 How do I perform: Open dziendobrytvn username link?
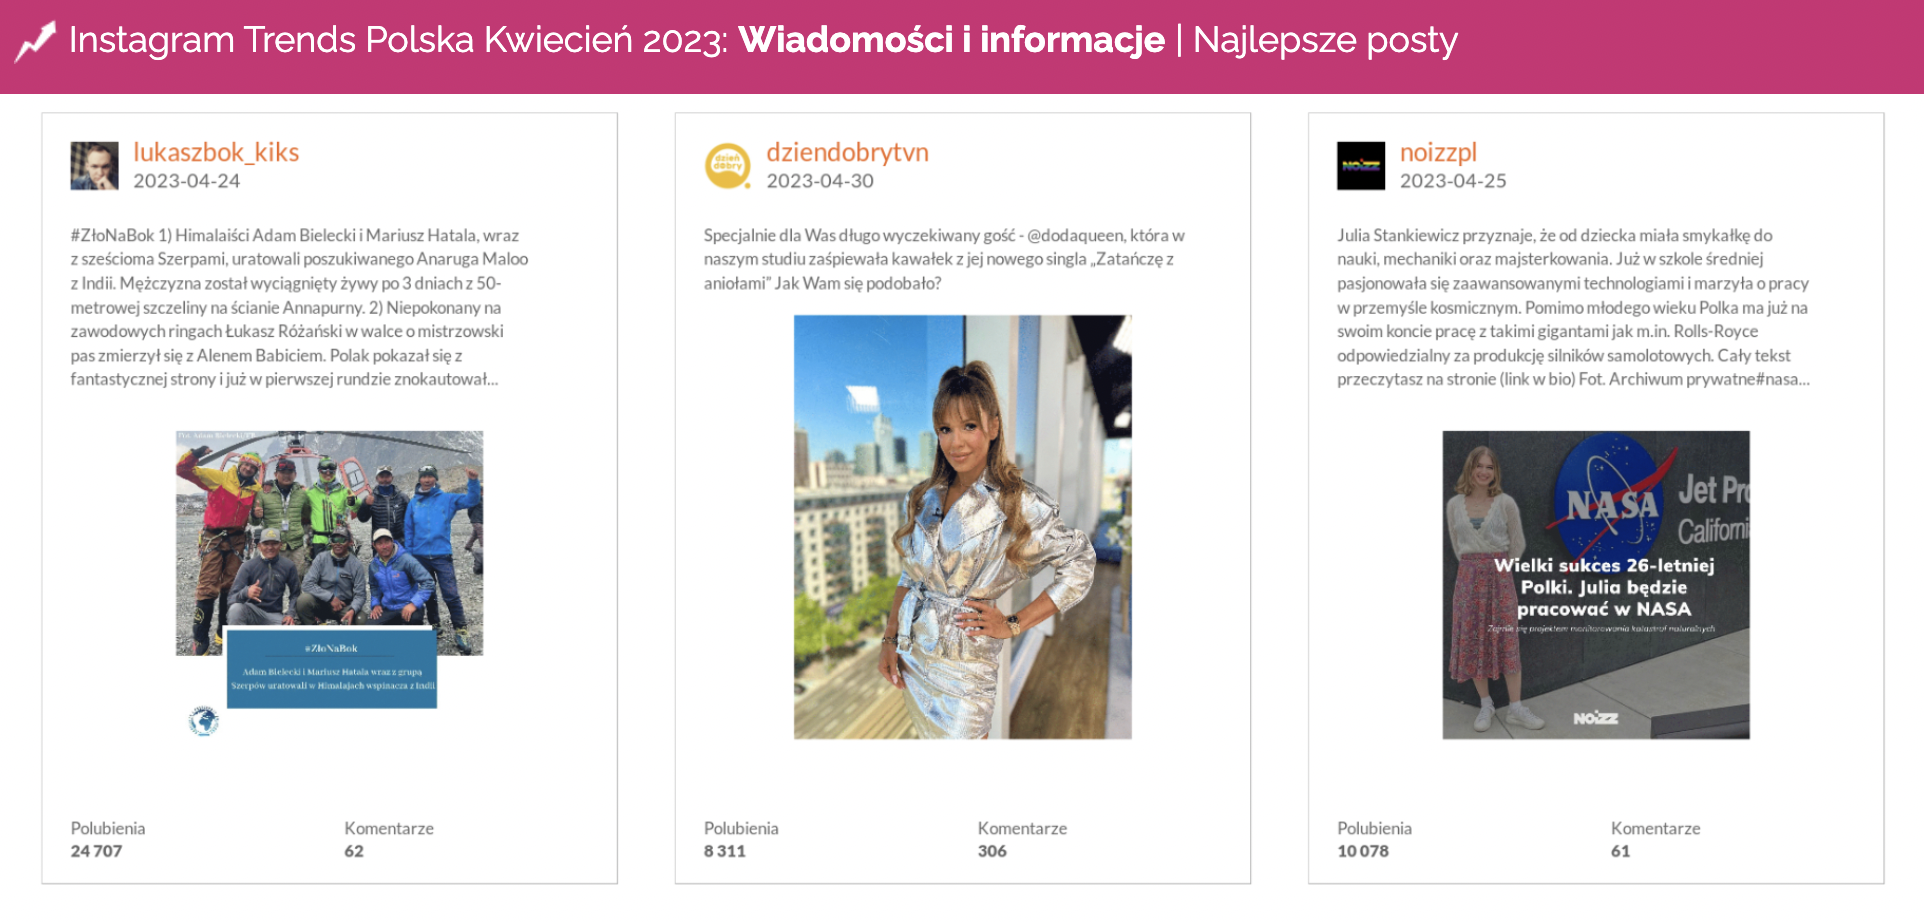click(847, 152)
